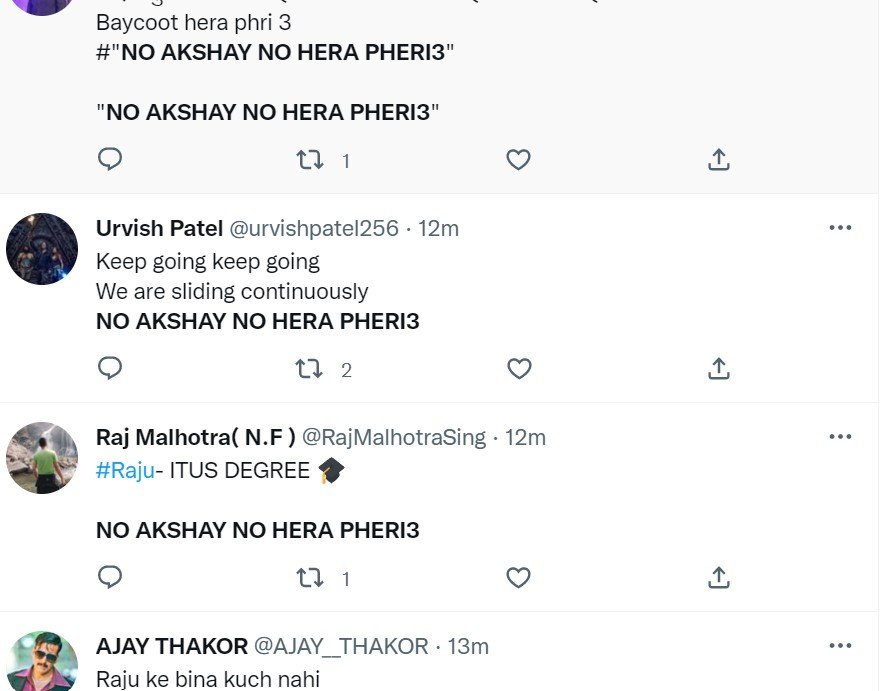This screenshot has height=691, width=880.
Task: Open share options on the top tweet
Action: [x=718, y=160]
